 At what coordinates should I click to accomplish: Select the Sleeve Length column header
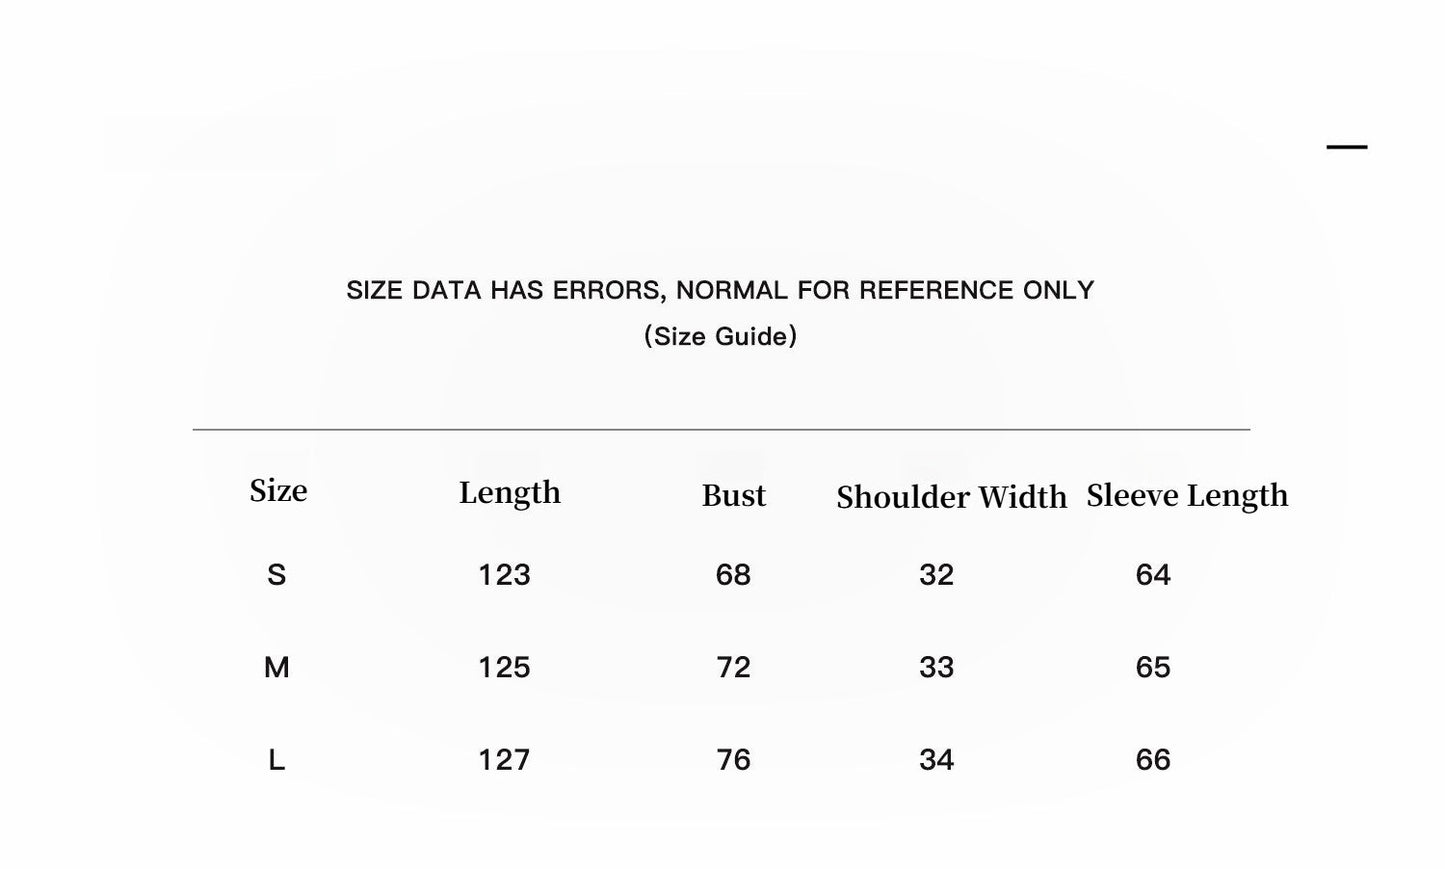pos(1187,496)
